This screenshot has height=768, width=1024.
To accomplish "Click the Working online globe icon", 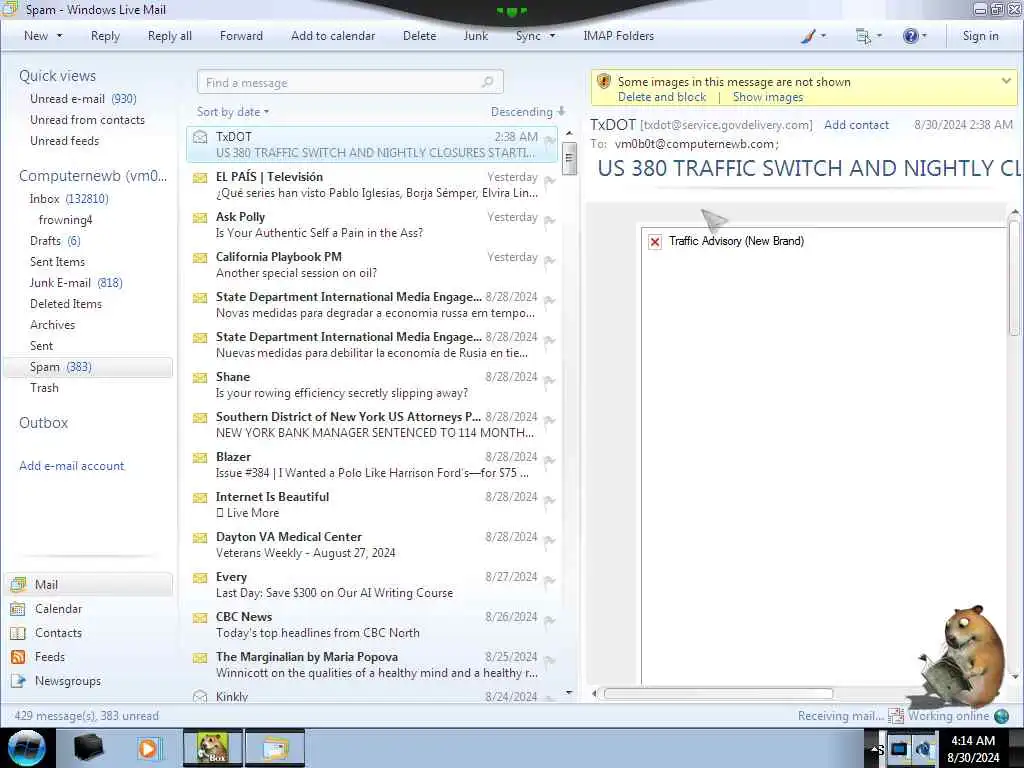I will (x=1001, y=716).
